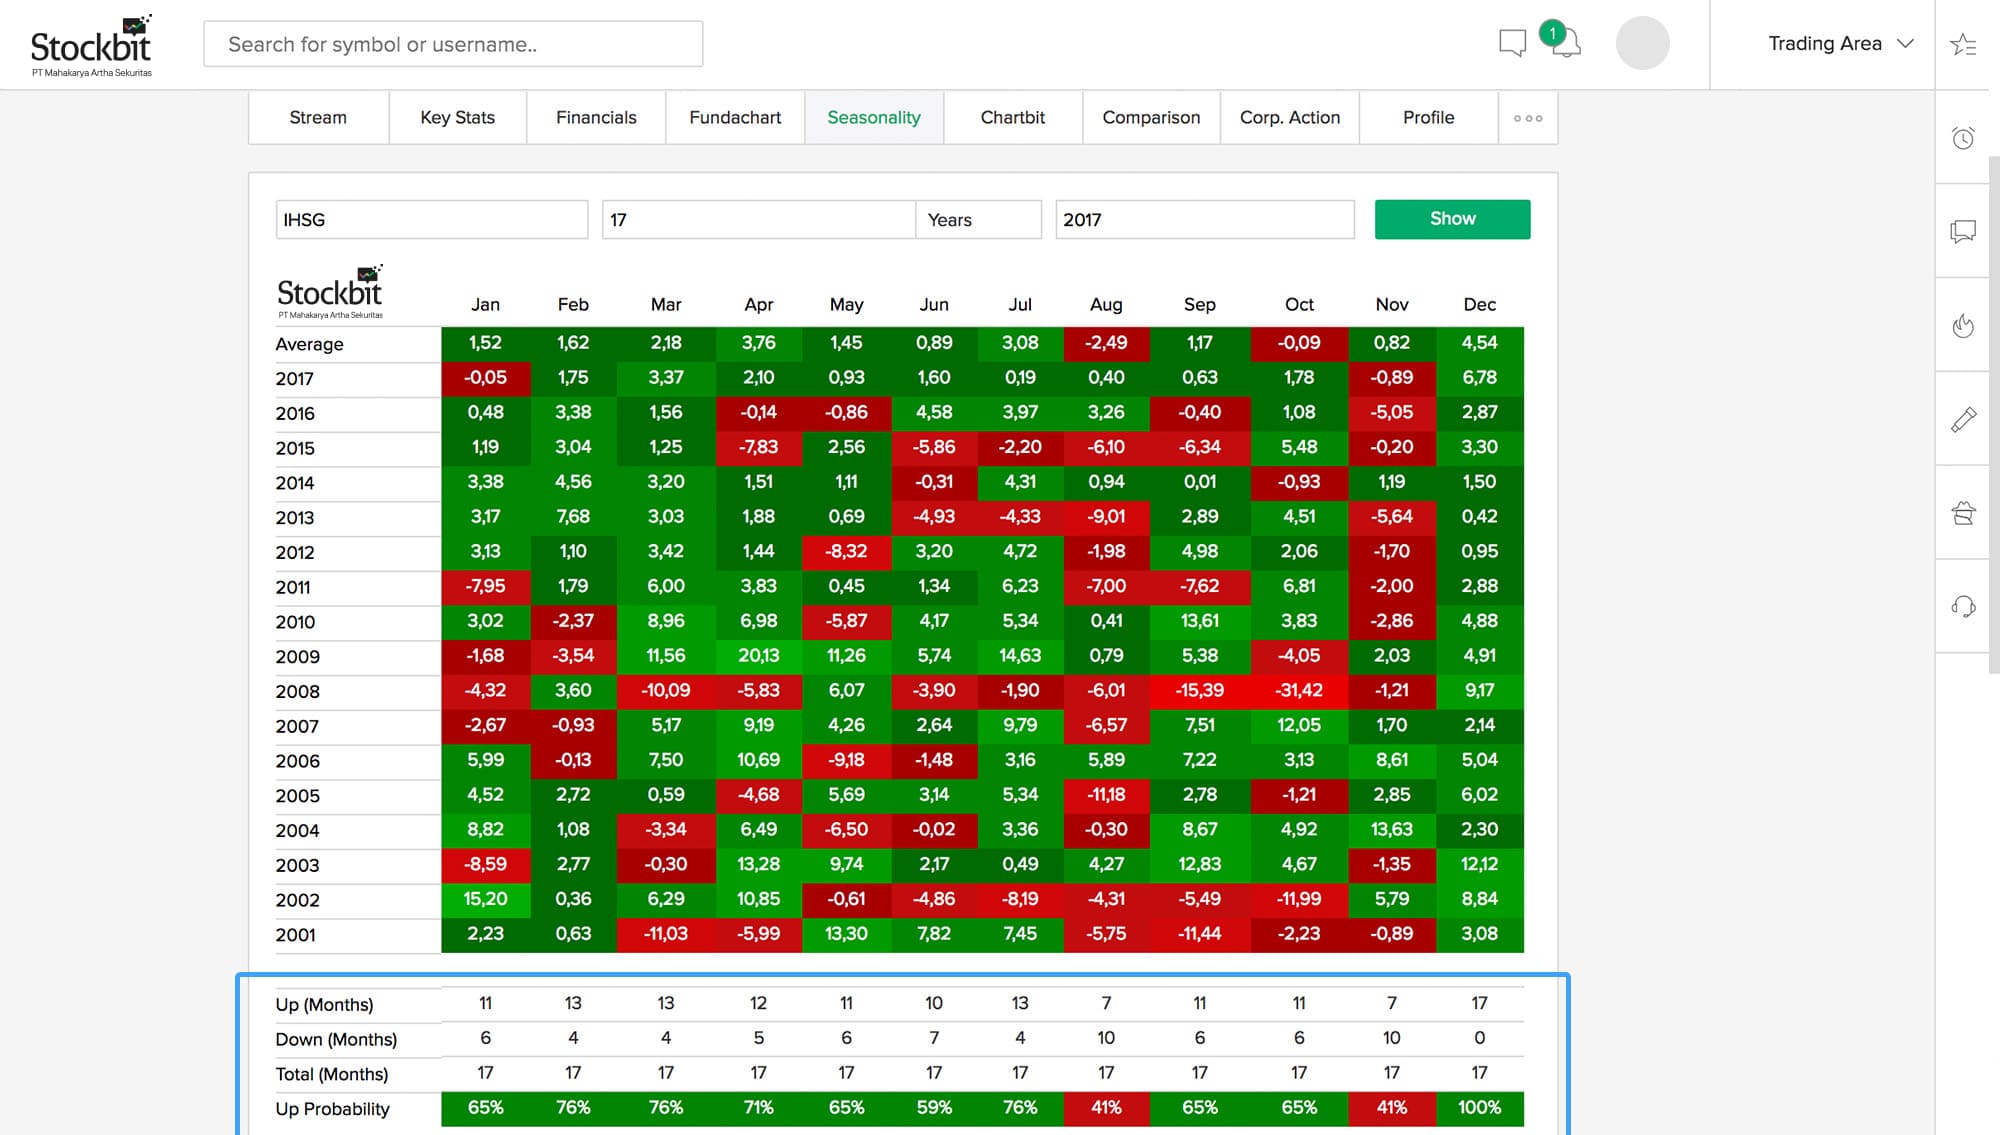Click the page vertical scrollbar

1994,414
